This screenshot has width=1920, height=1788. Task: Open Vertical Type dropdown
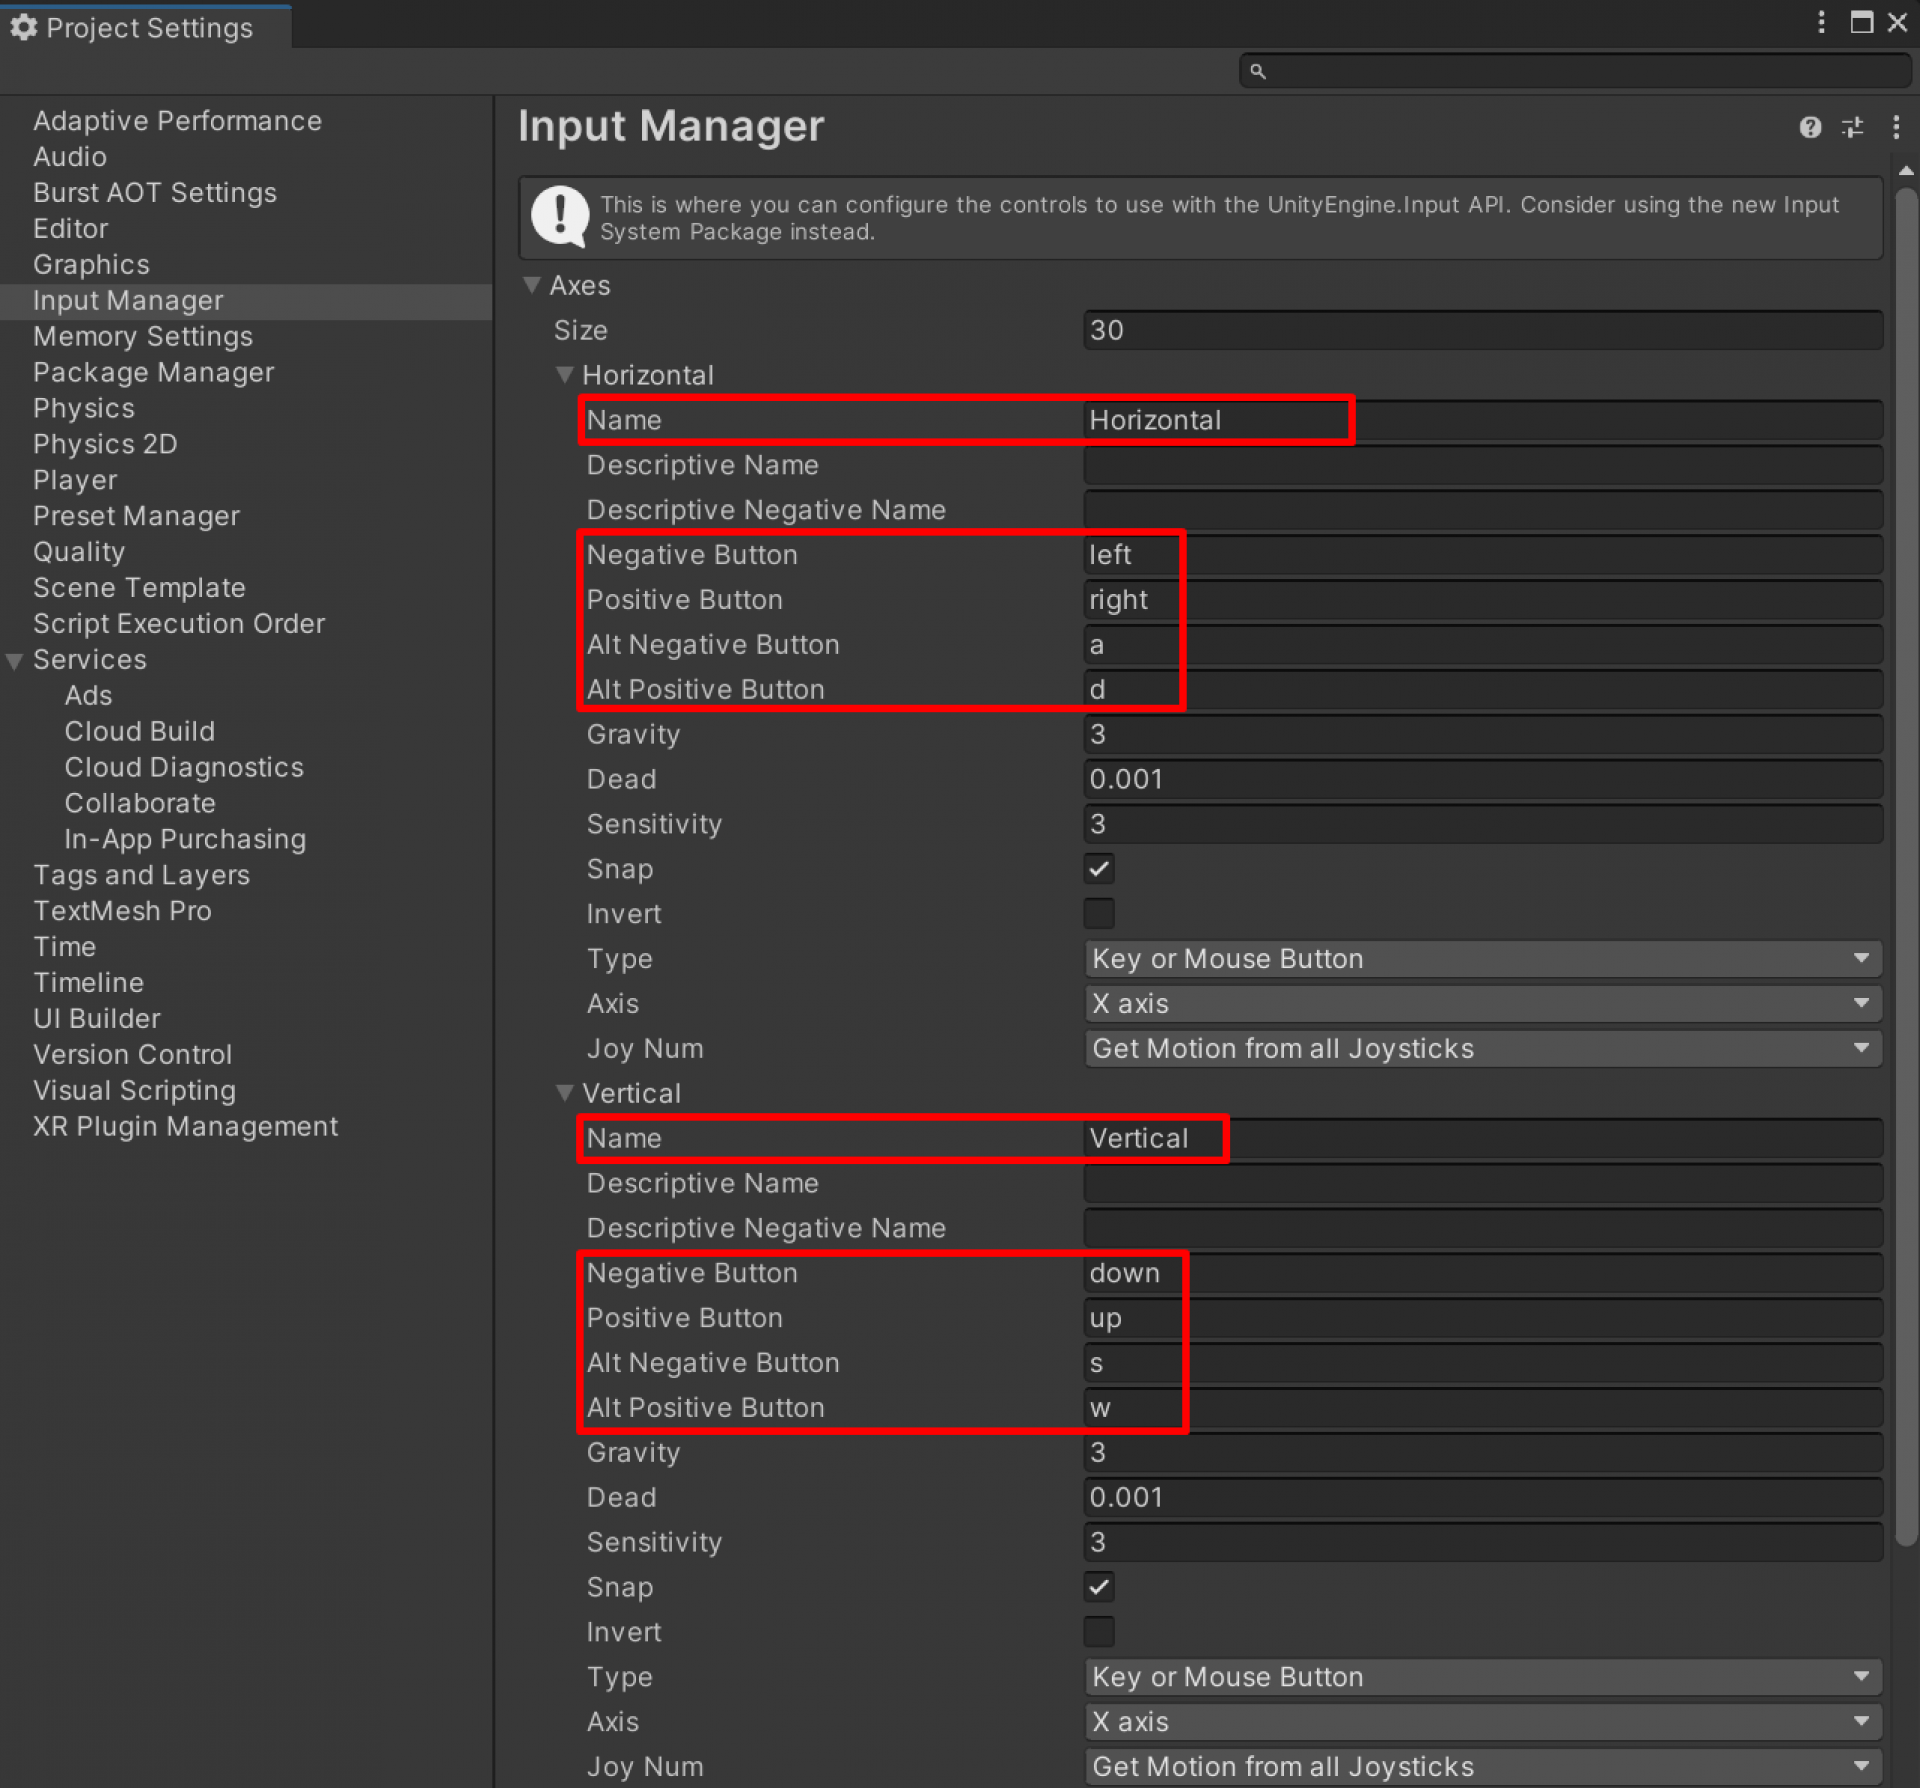click(1483, 1677)
